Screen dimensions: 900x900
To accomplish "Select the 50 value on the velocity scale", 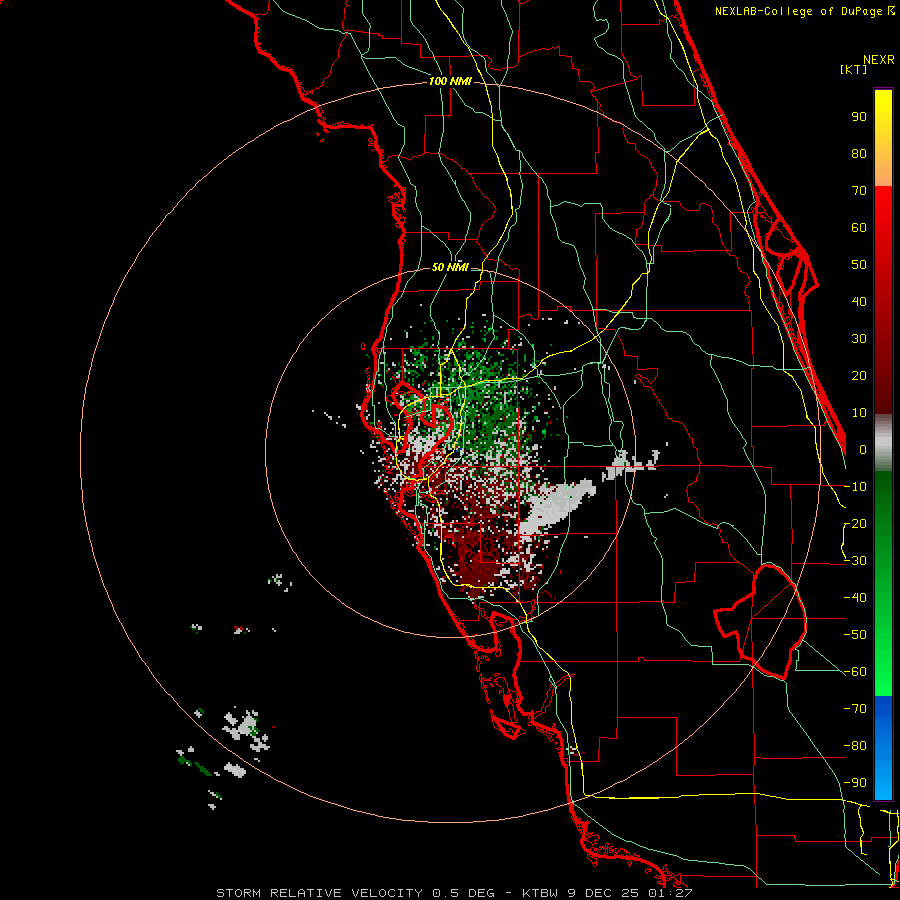I will (859, 265).
